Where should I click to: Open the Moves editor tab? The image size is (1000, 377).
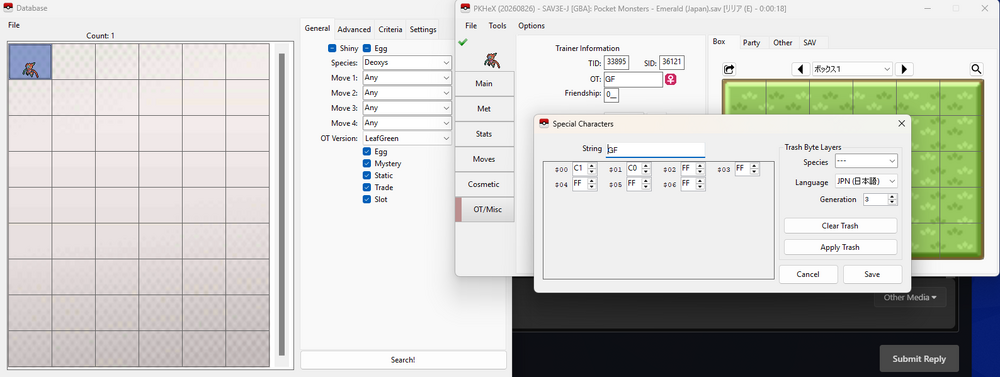(484, 159)
